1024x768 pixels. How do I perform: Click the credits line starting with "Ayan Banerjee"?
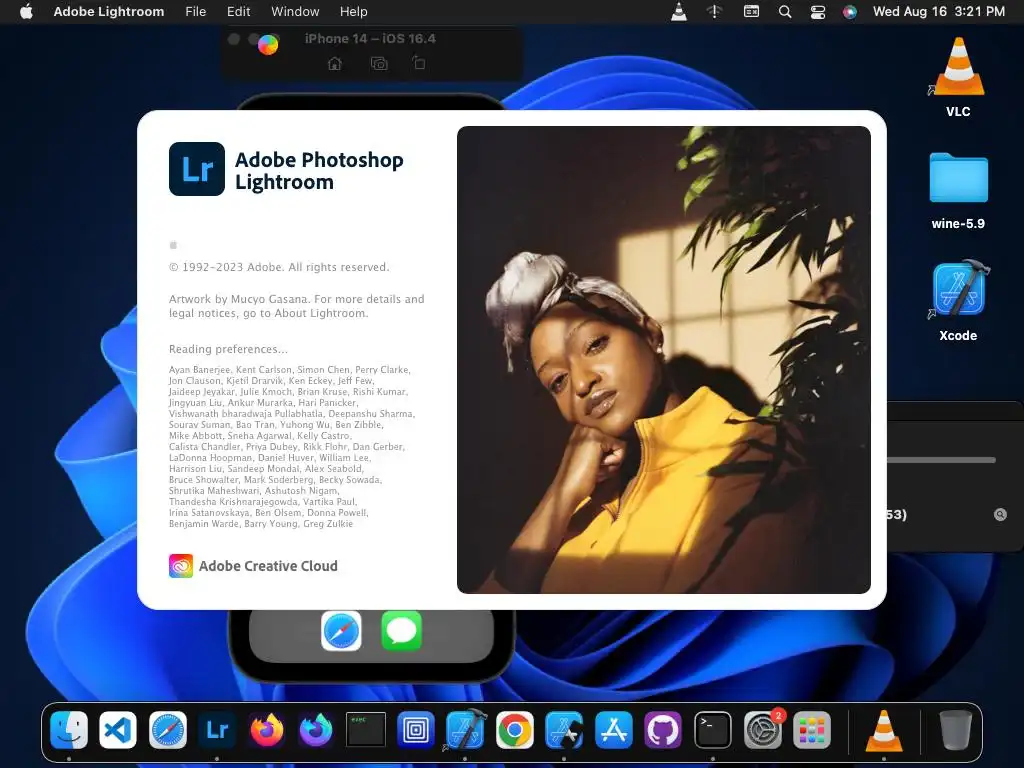pos(289,370)
